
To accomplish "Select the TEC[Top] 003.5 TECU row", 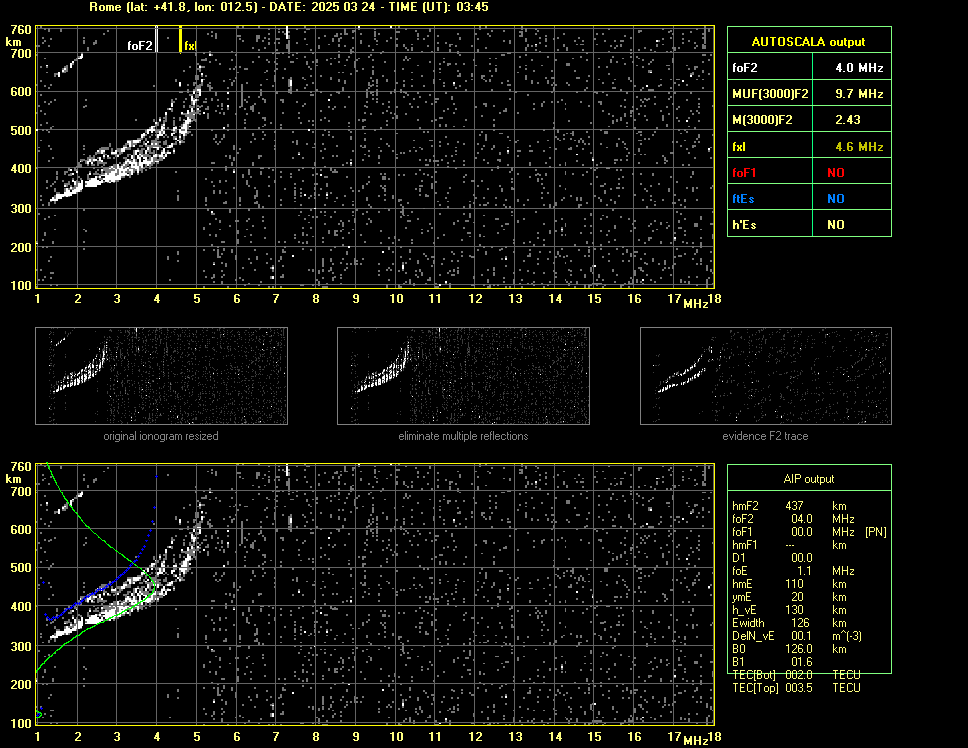I will click(796, 688).
